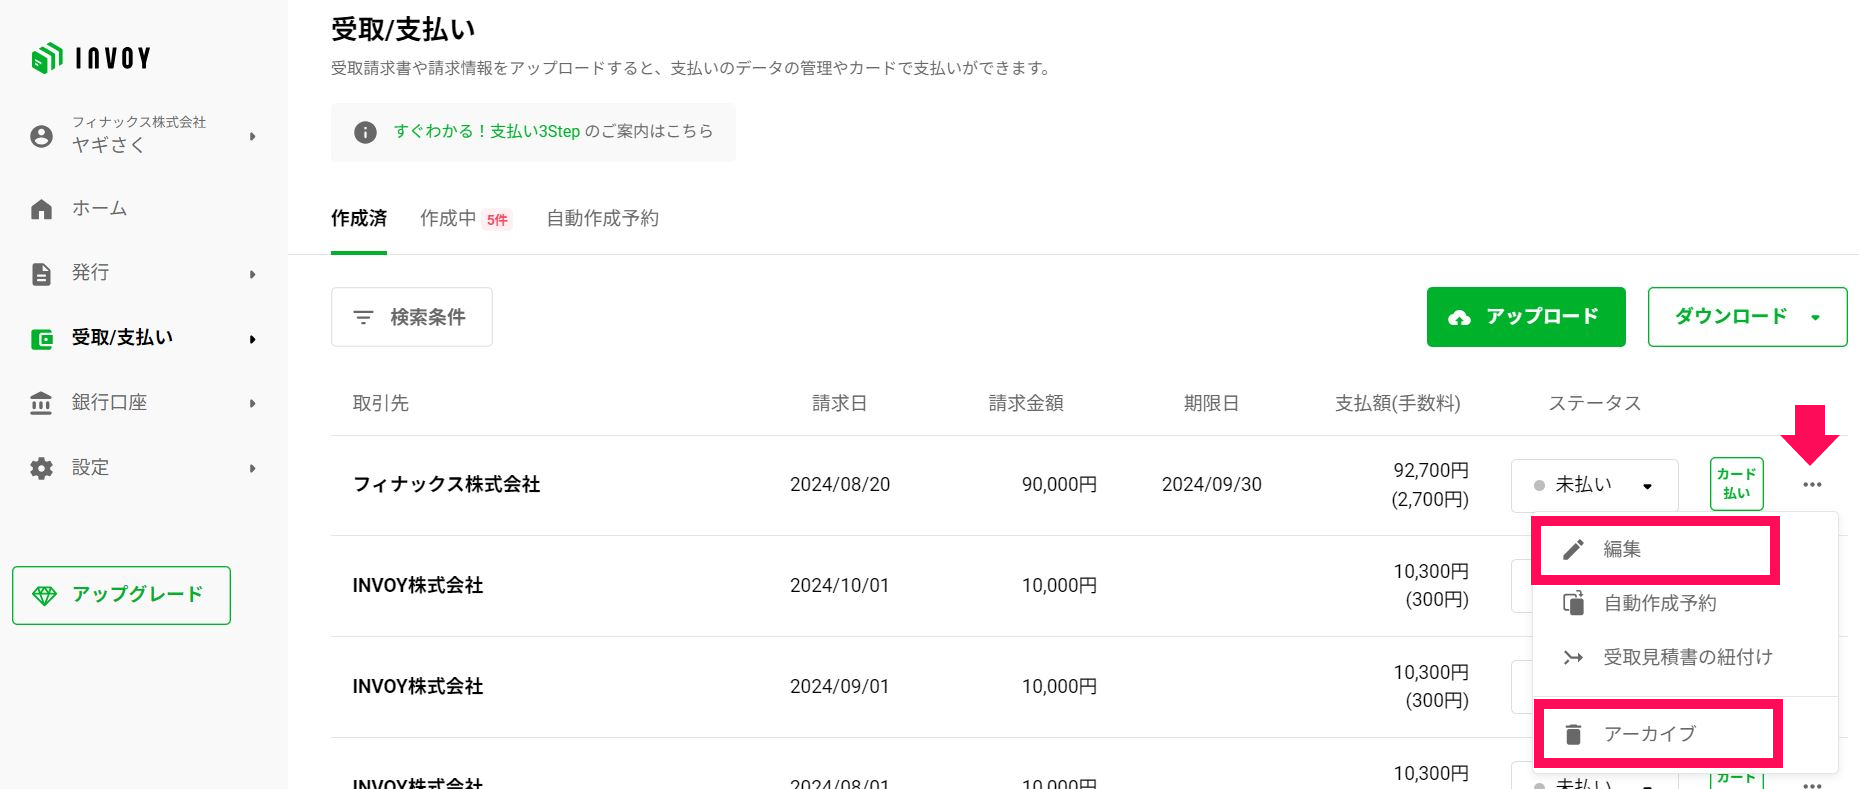Click the info icon in the guide banner
This screenshot has width=1859, height=789.
click(365, 132)
